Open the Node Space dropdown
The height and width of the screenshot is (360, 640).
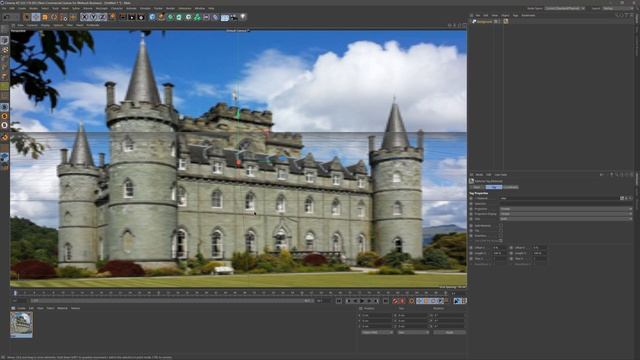click(x=565, y=8)
